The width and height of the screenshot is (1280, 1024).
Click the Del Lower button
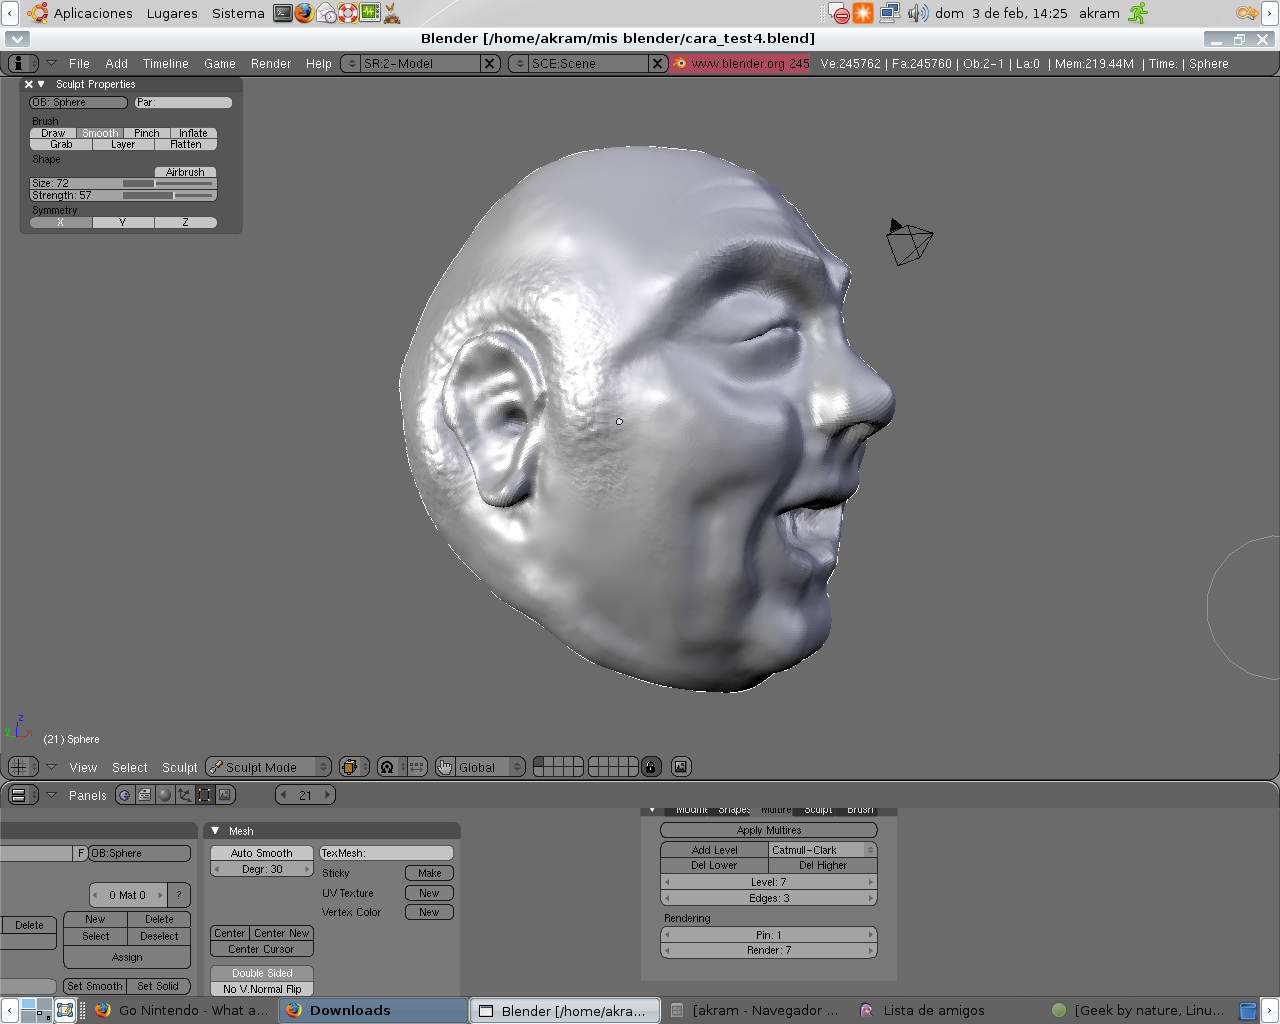(715, 865)
